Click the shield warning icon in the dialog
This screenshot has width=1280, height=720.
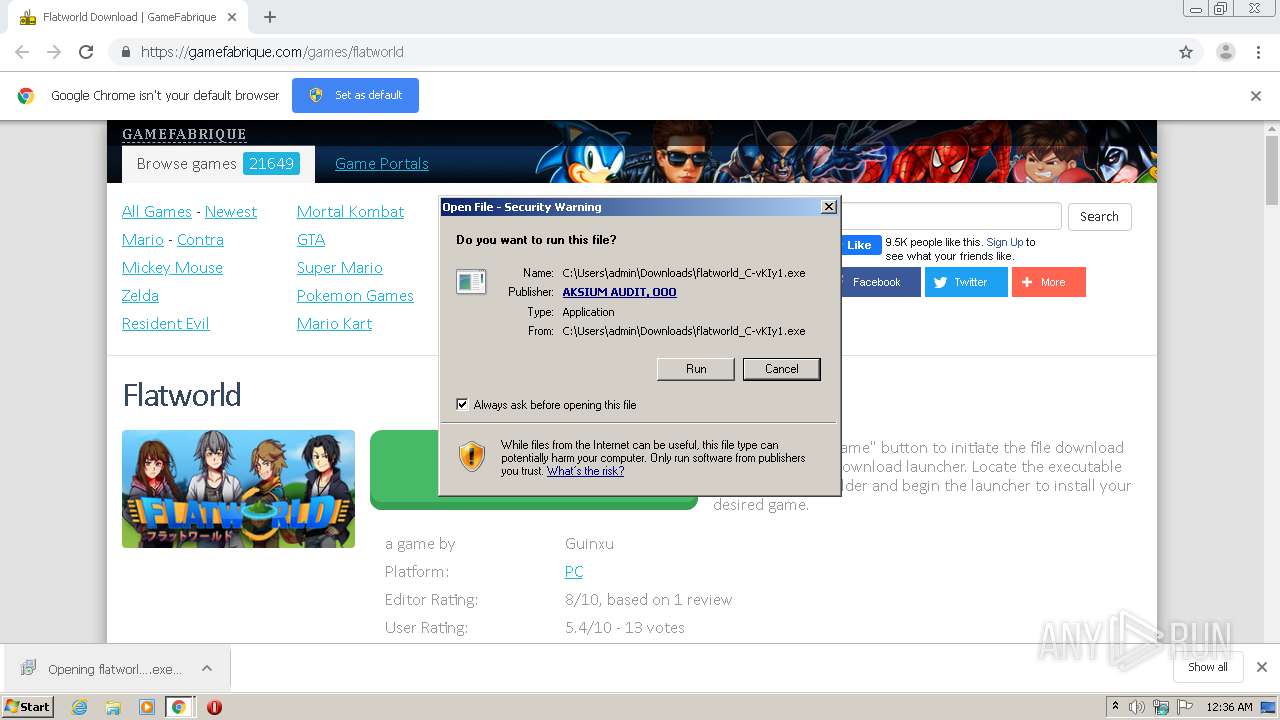(x=472, y=457)
